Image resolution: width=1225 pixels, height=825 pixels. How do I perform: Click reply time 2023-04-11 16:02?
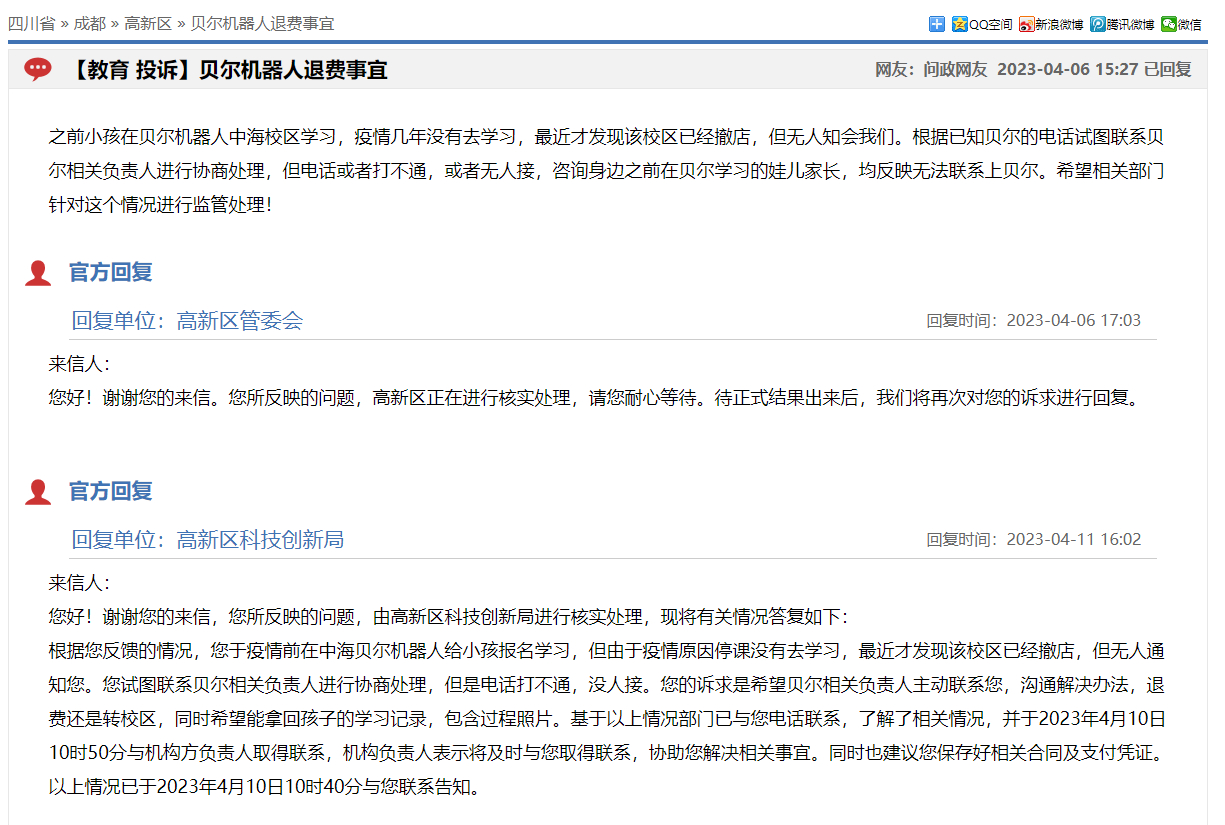pos(1073,540)
